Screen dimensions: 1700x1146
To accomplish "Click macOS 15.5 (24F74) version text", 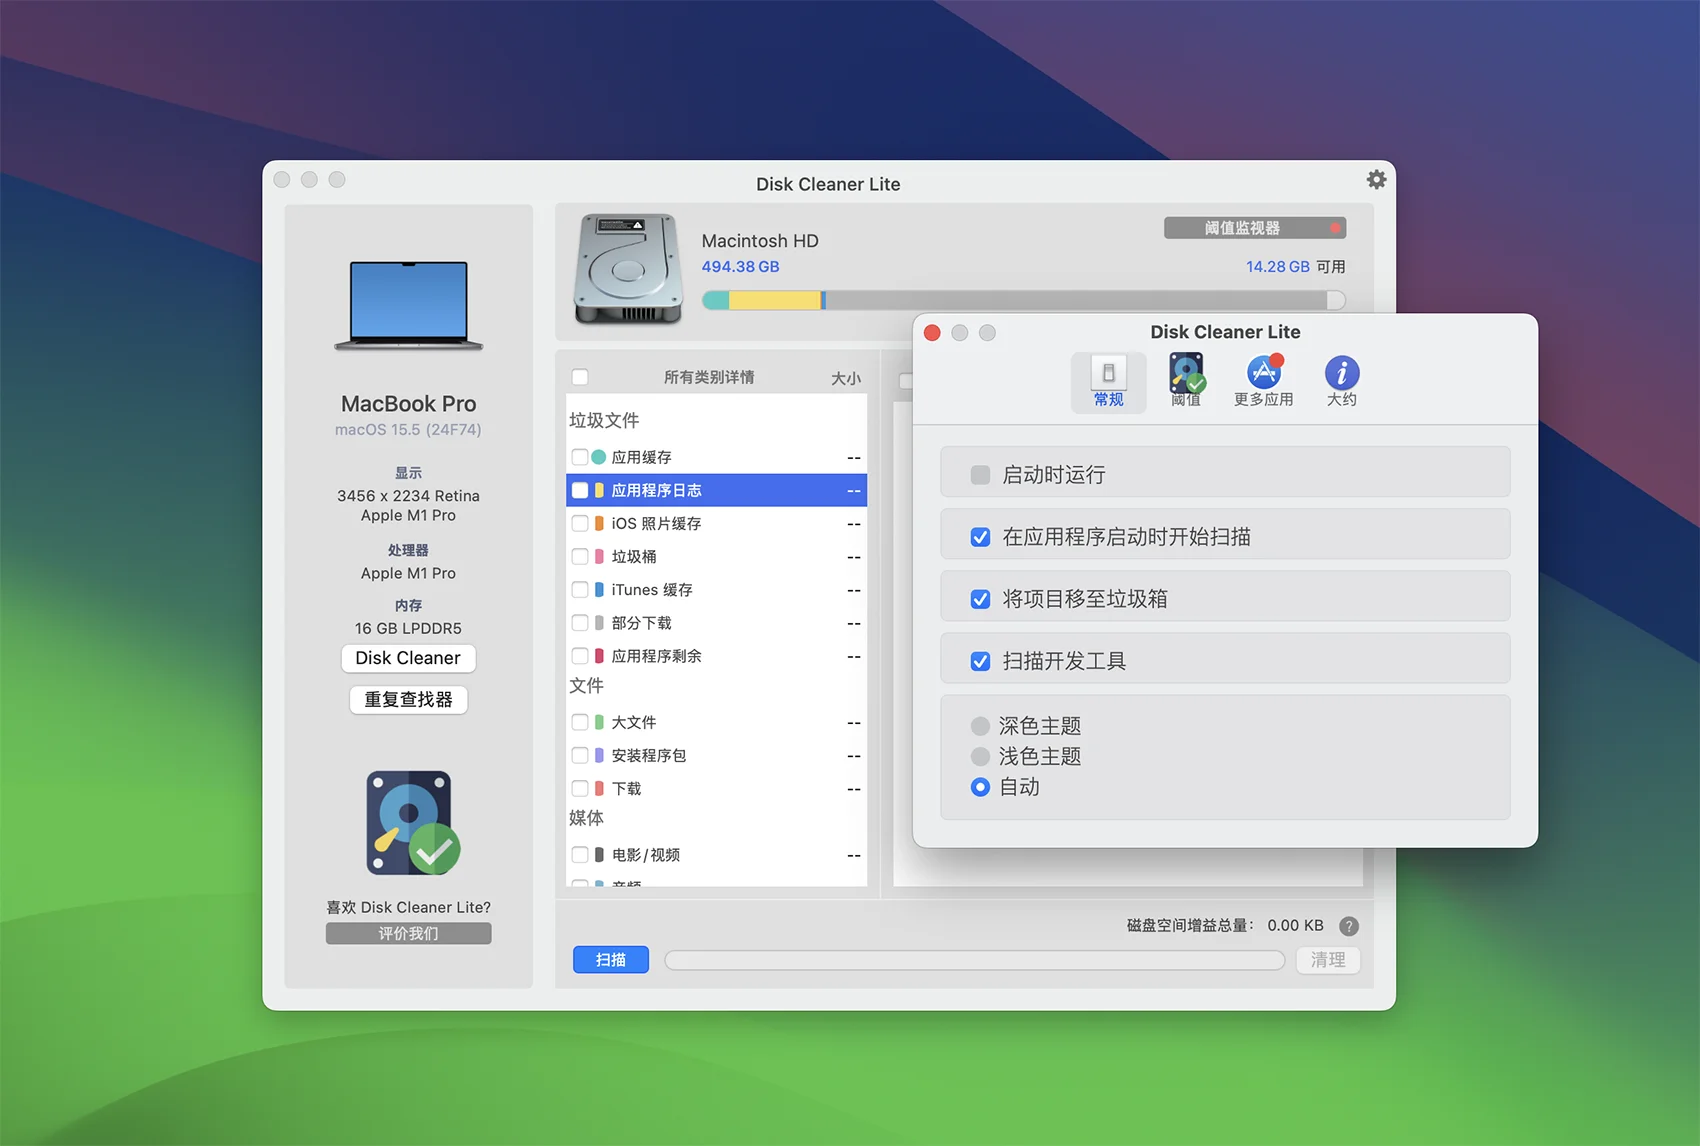I will [408, 430].
